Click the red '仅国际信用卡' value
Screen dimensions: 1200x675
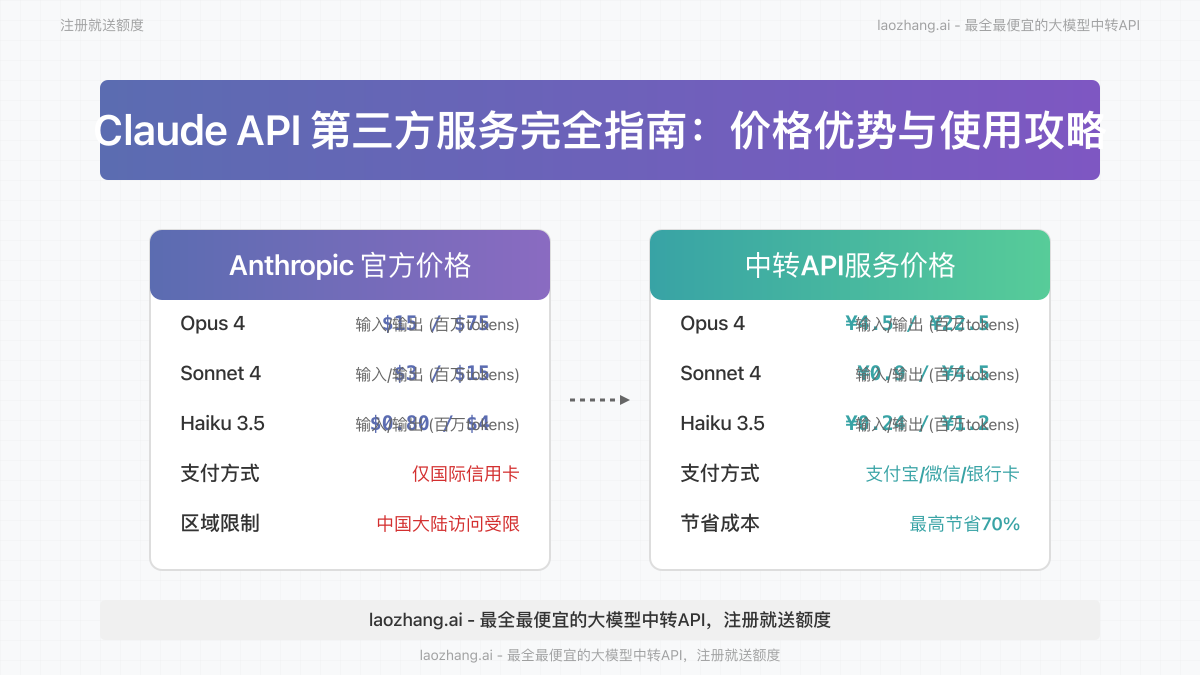click(466, 474)
